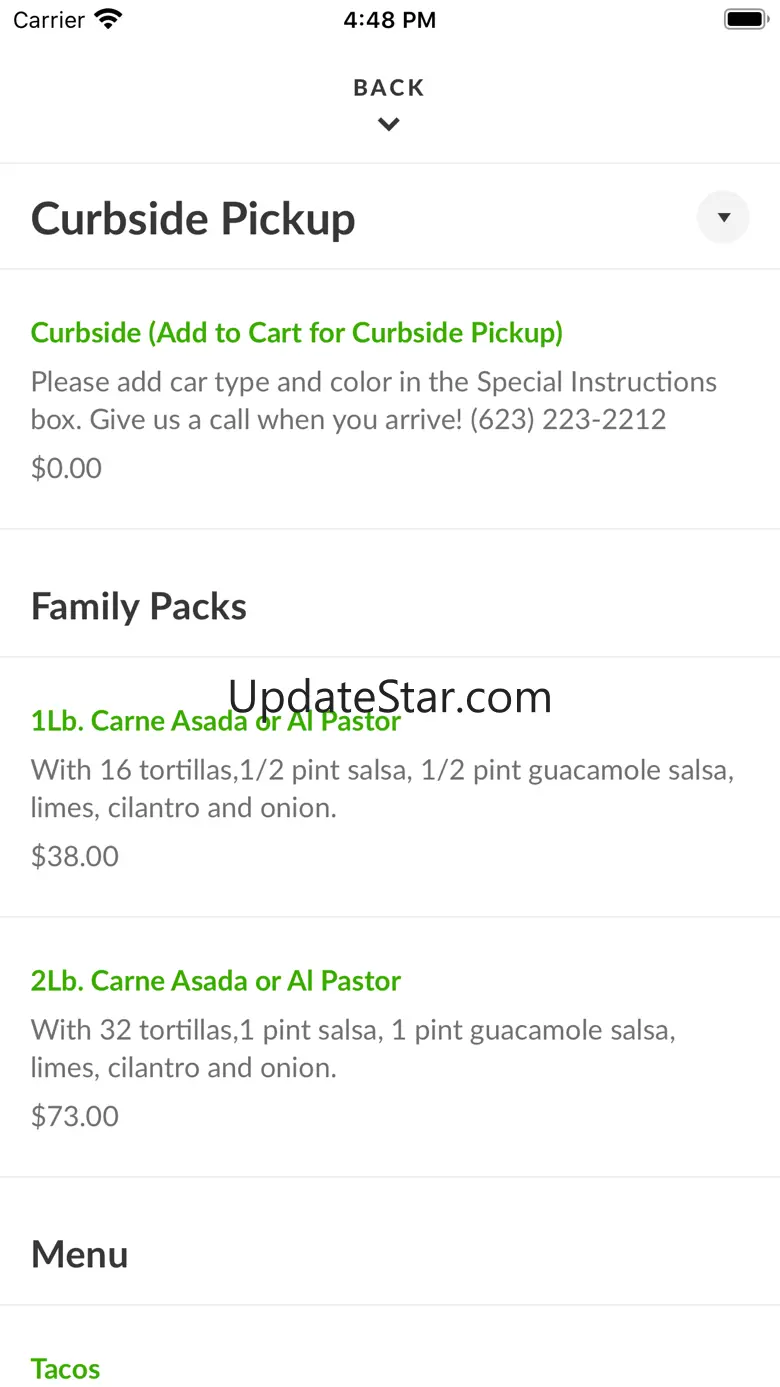The width and height of the screenshot is (780, 1387).
Task: Select the Family Packs section heading
Action: [x=138, y=607]
